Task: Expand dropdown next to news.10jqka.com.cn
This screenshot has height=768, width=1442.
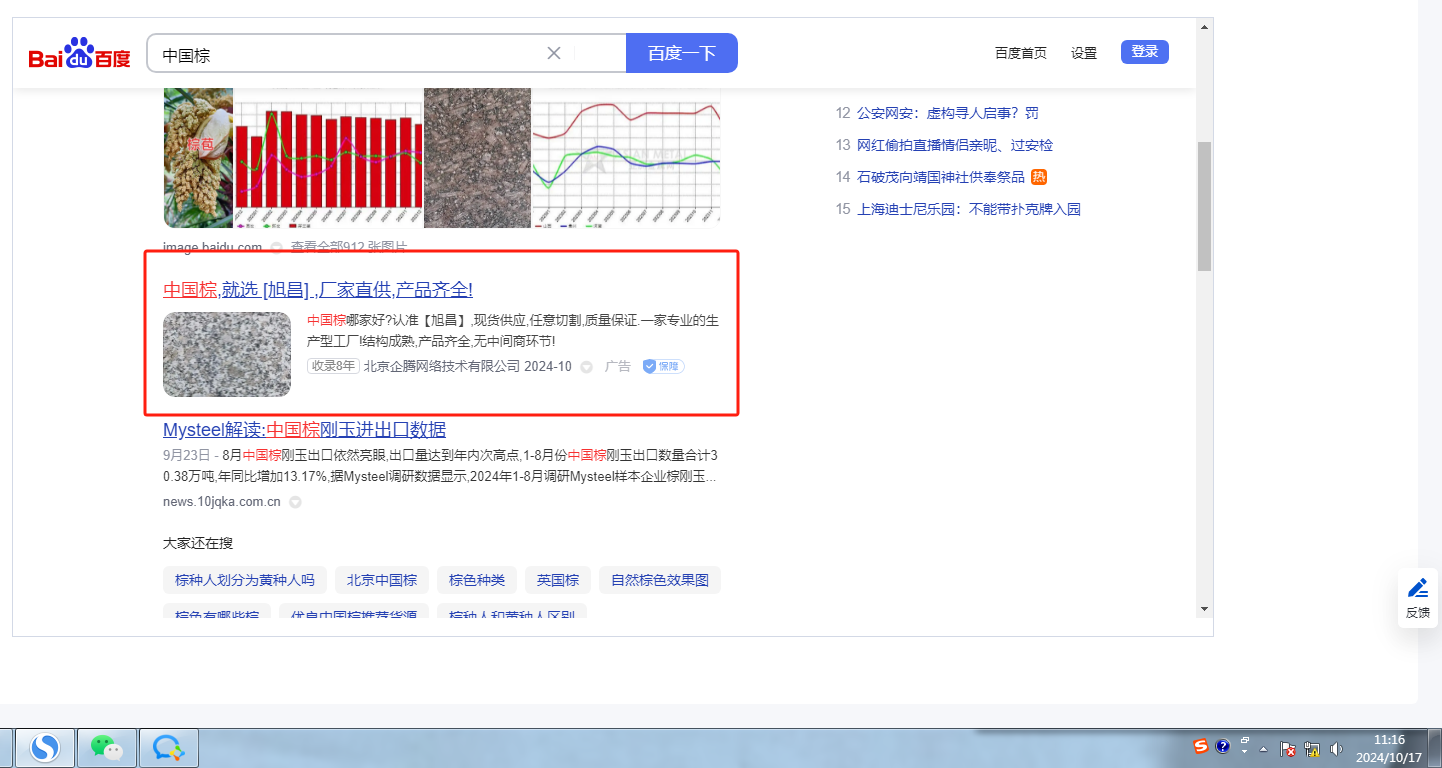Action: [x=295, y=502]
